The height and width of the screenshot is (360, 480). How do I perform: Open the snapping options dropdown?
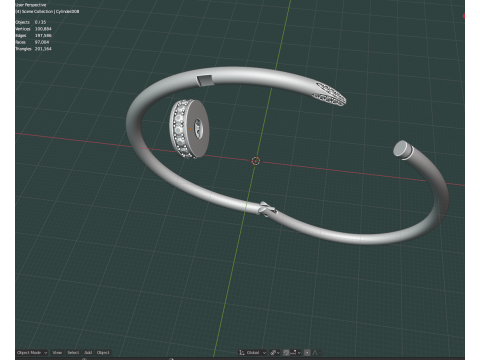[296, 352]
